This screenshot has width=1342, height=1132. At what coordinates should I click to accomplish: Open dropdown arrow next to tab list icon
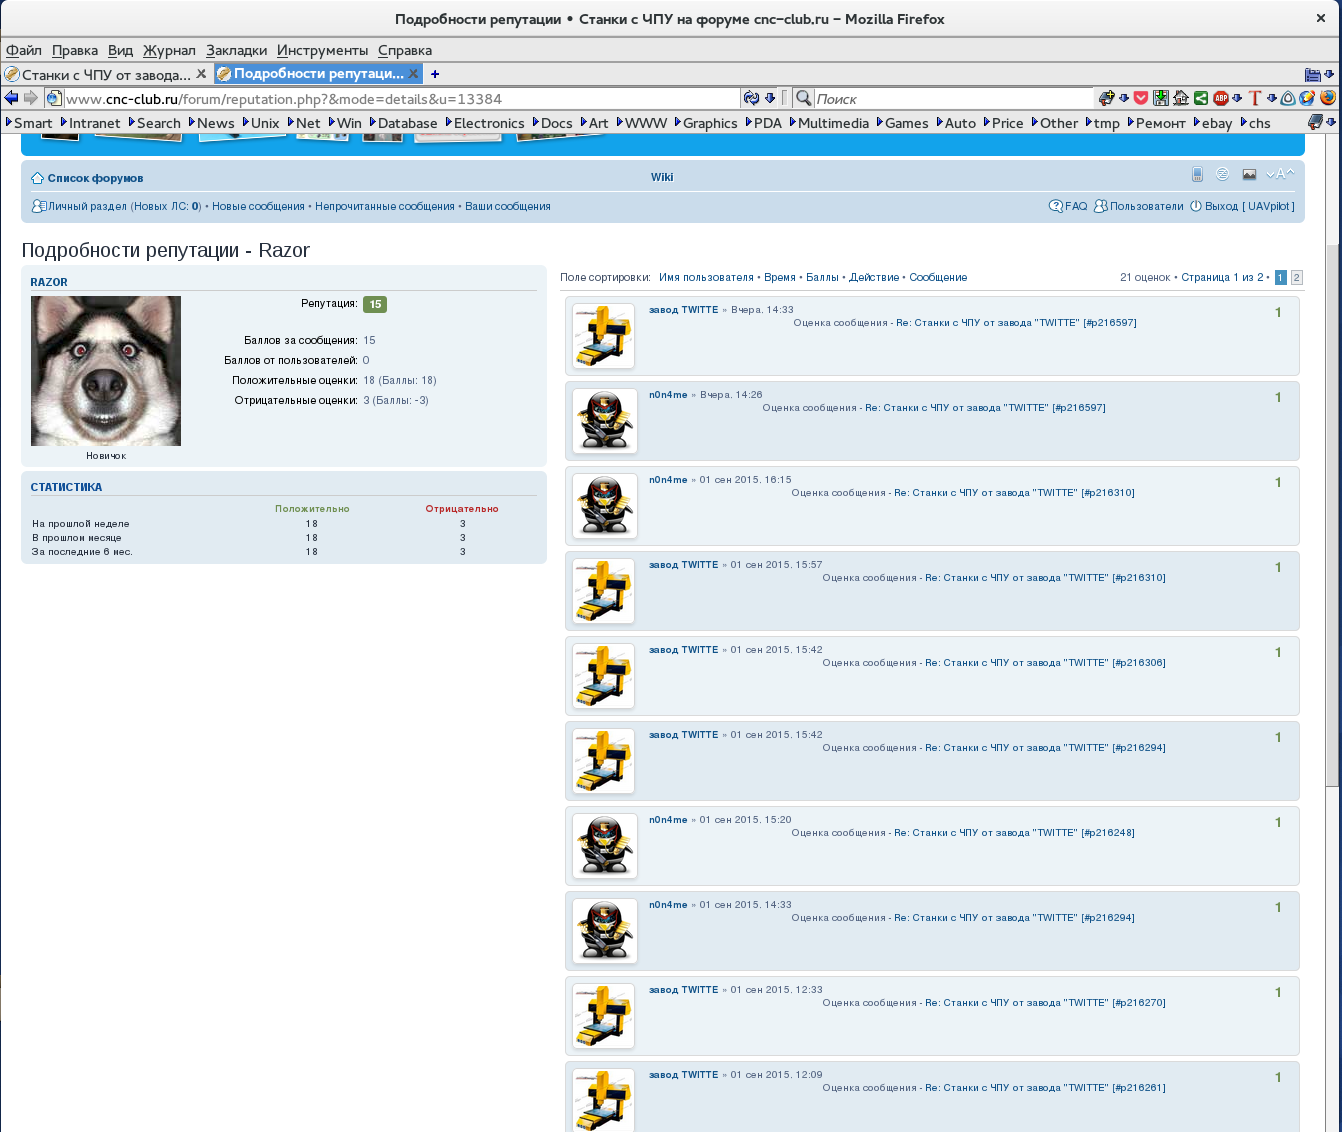[1330, 74]
